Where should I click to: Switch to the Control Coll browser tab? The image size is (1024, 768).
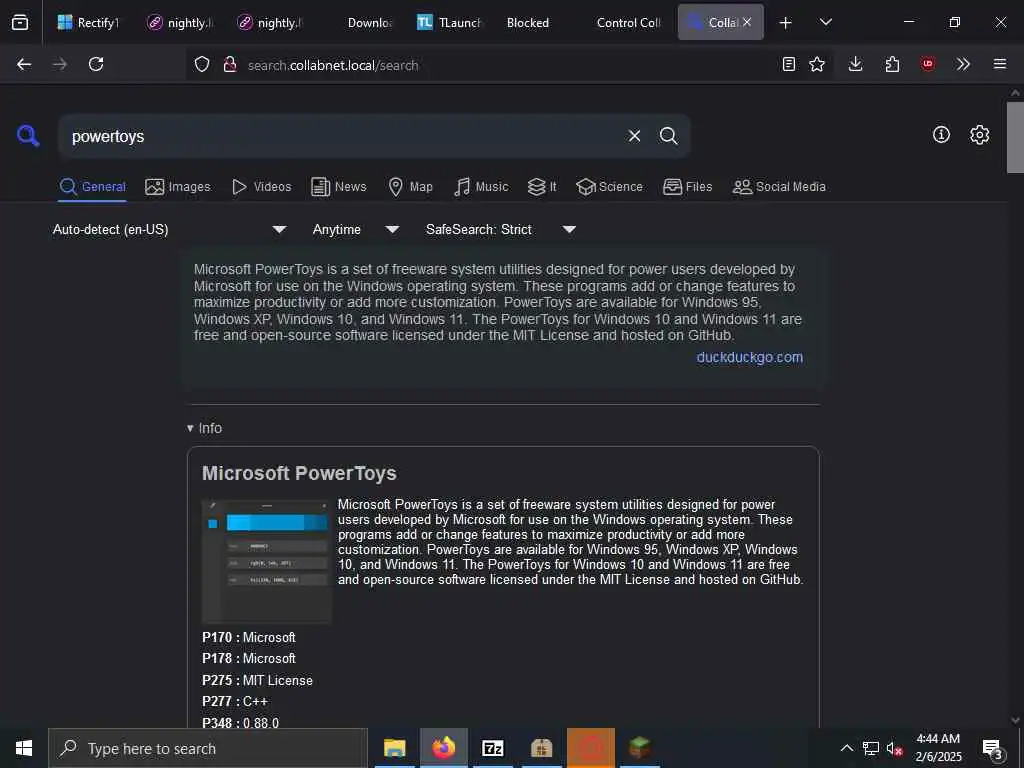coord(628,22)
